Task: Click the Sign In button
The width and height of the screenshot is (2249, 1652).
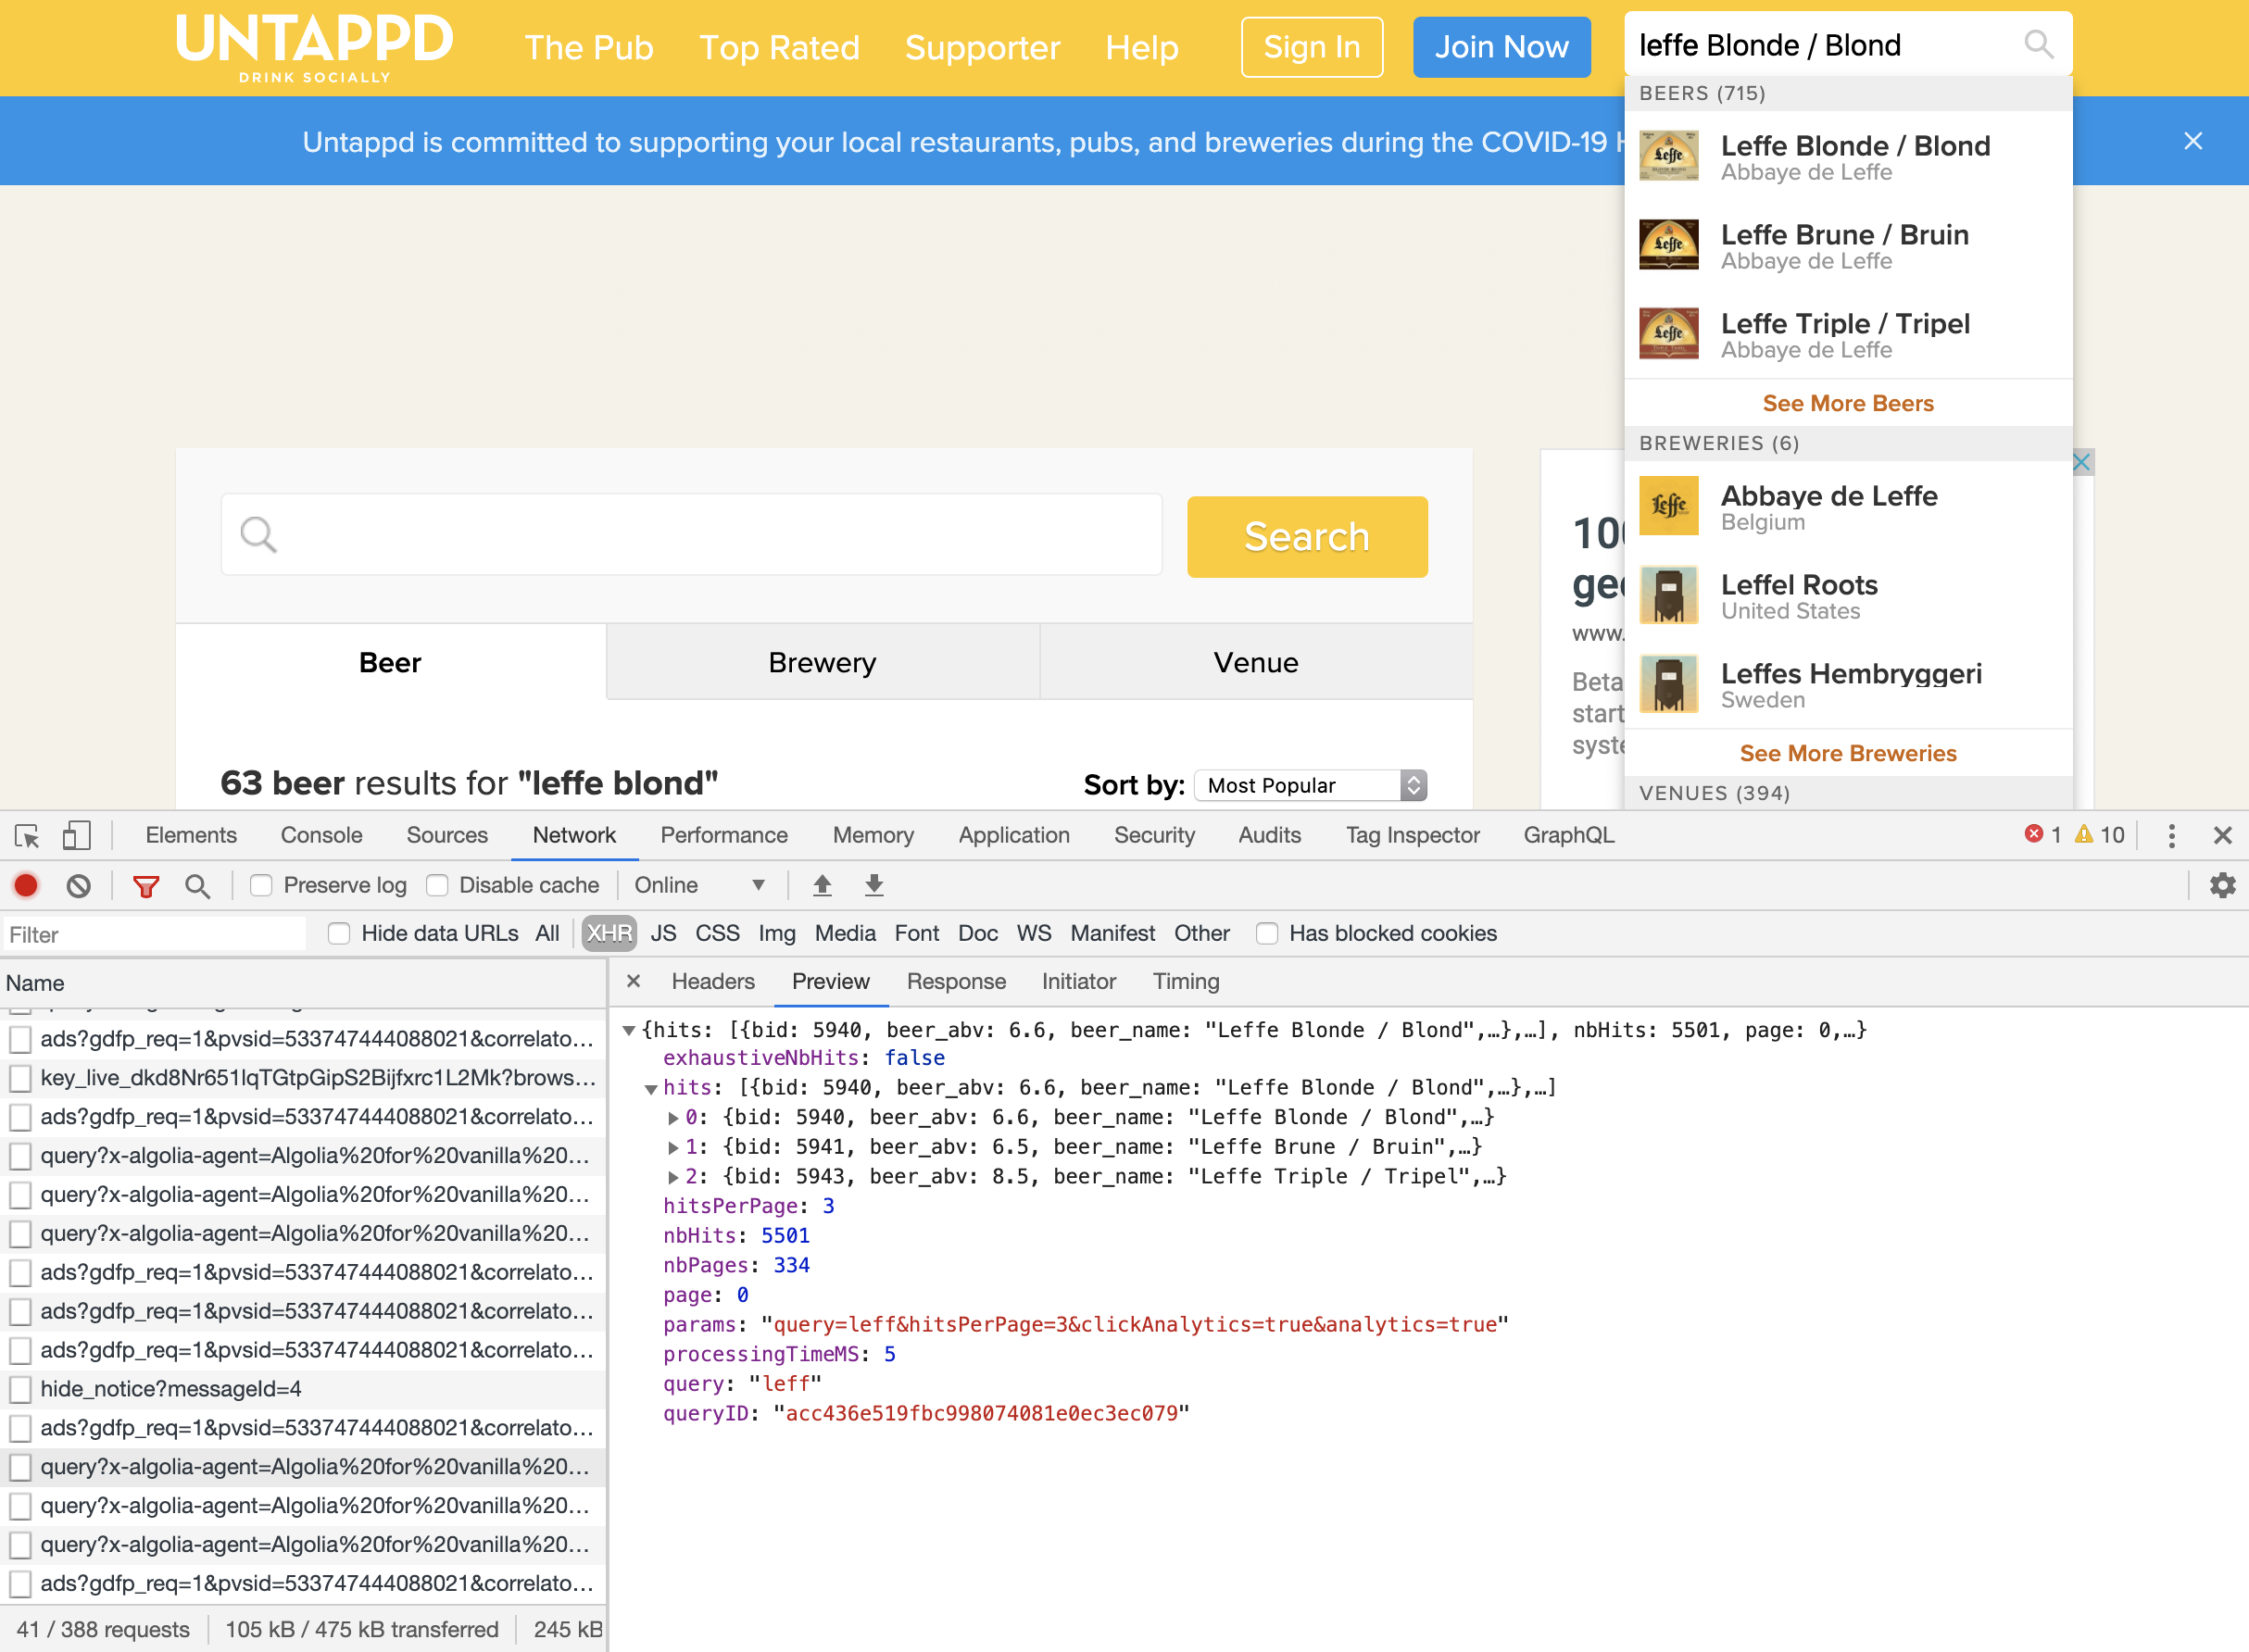Action: coord(1312,47)
